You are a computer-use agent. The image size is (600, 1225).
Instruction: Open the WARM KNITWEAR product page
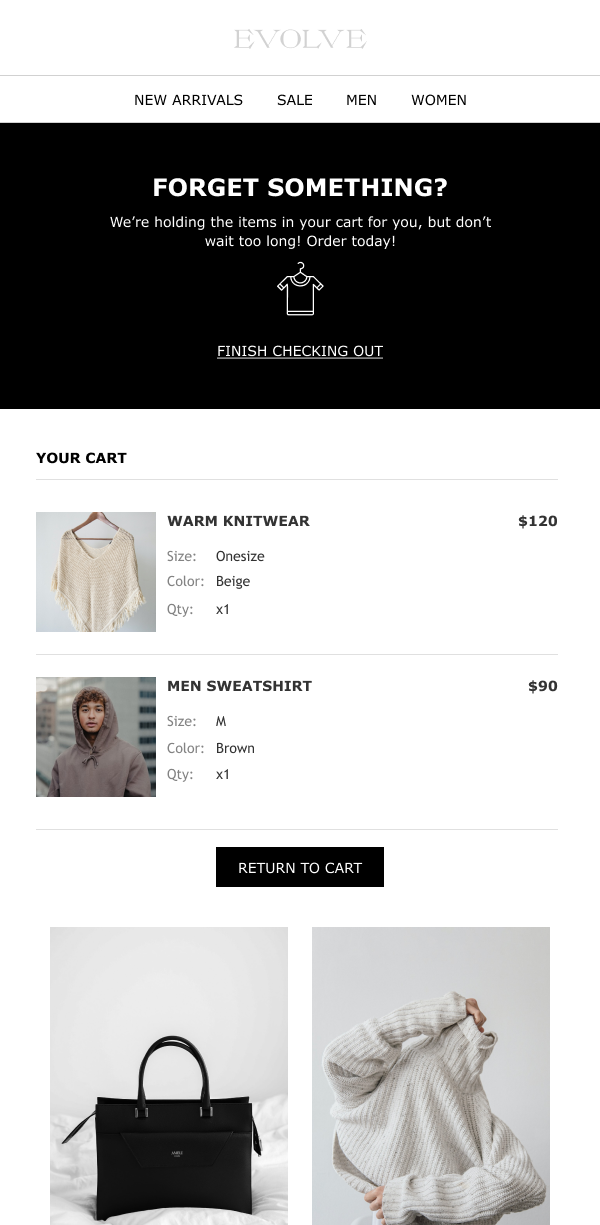pos(238,521)
